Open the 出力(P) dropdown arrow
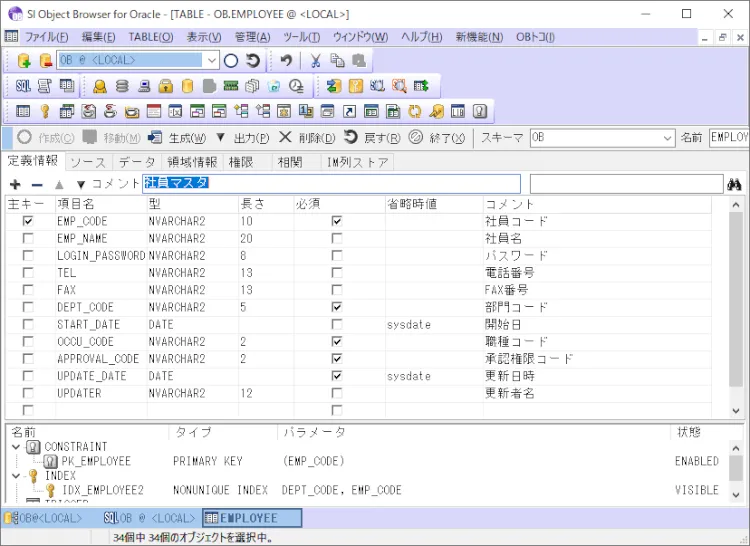The width and height of the screenshot is (750, 546). 221,138
